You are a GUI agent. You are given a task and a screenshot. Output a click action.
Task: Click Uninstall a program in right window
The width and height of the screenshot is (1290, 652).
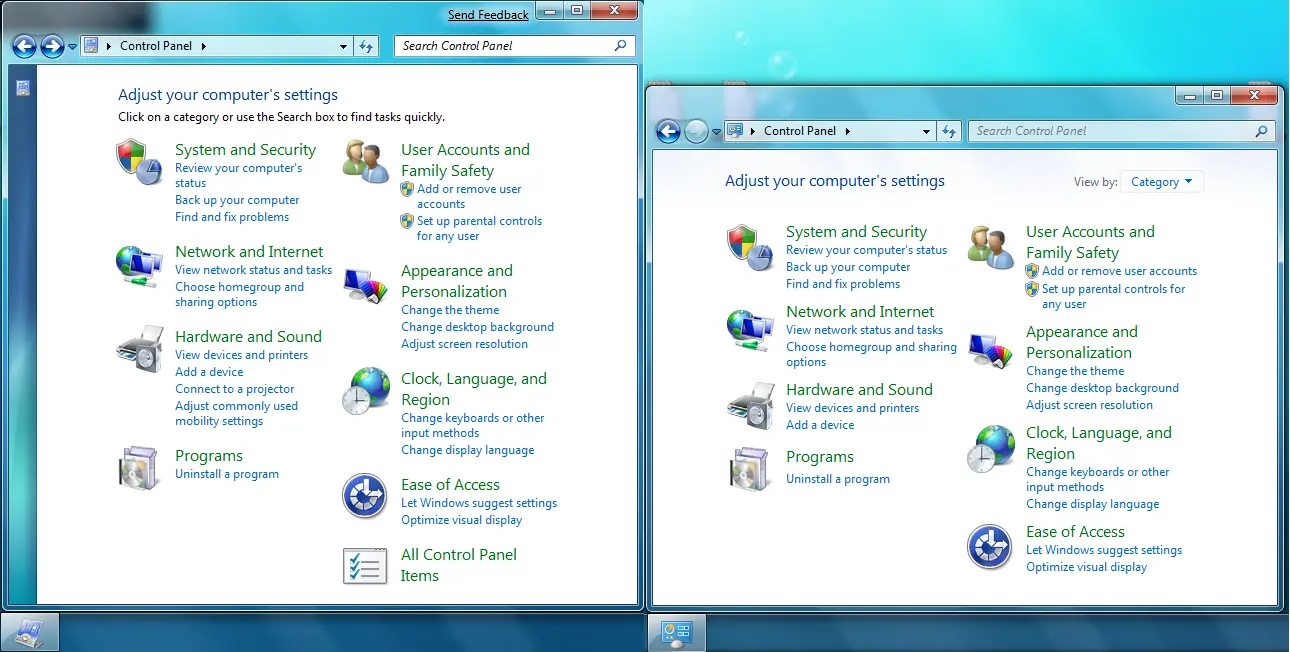[838, 479]
